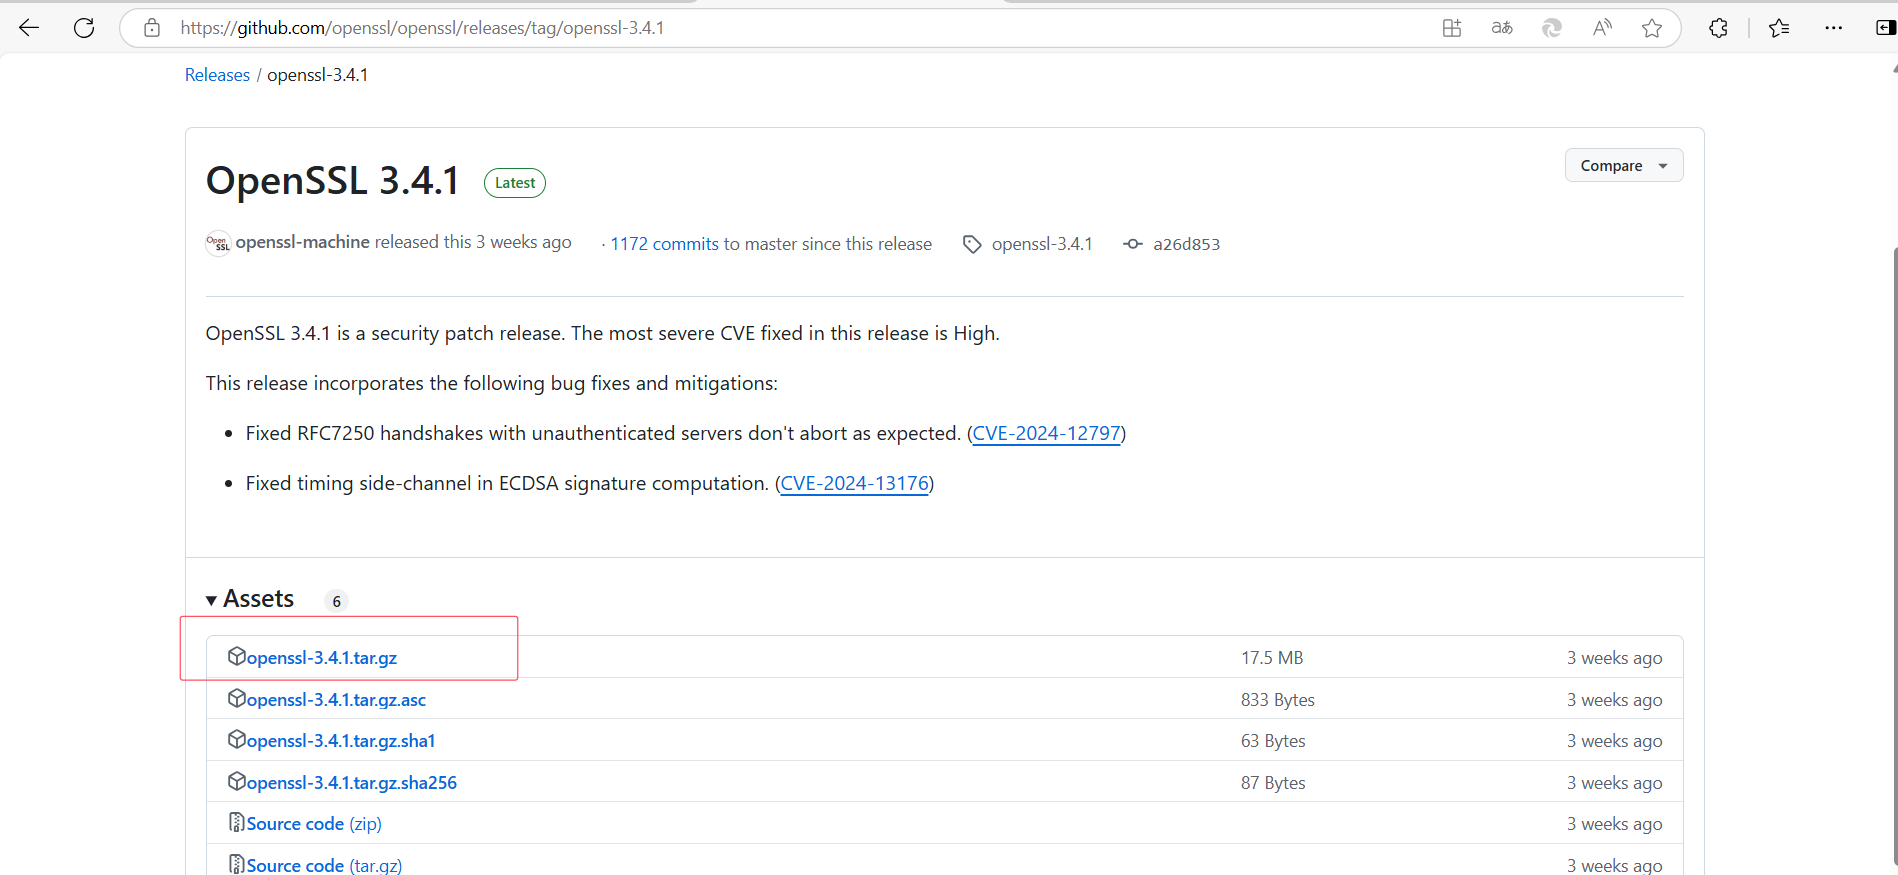Screen dimensions: 1898x875
Task: Click package icon for openssl-3.4.1.tar.gz.sha256
Action: pos(237,781)
